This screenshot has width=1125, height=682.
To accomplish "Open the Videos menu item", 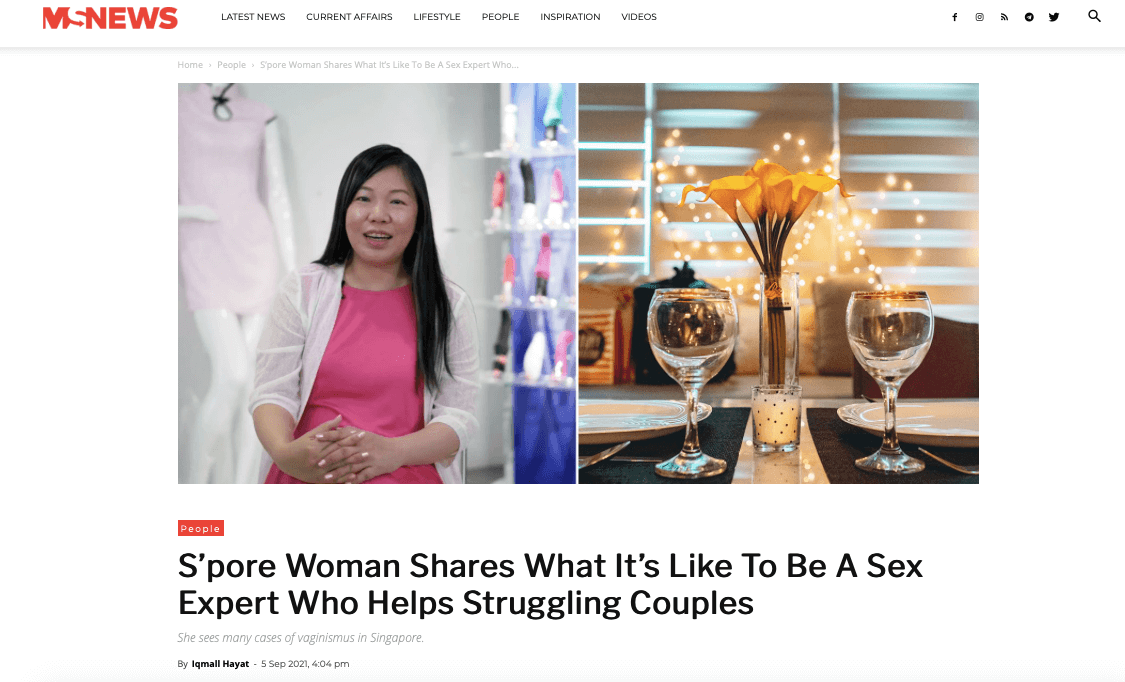I will 639,16.
